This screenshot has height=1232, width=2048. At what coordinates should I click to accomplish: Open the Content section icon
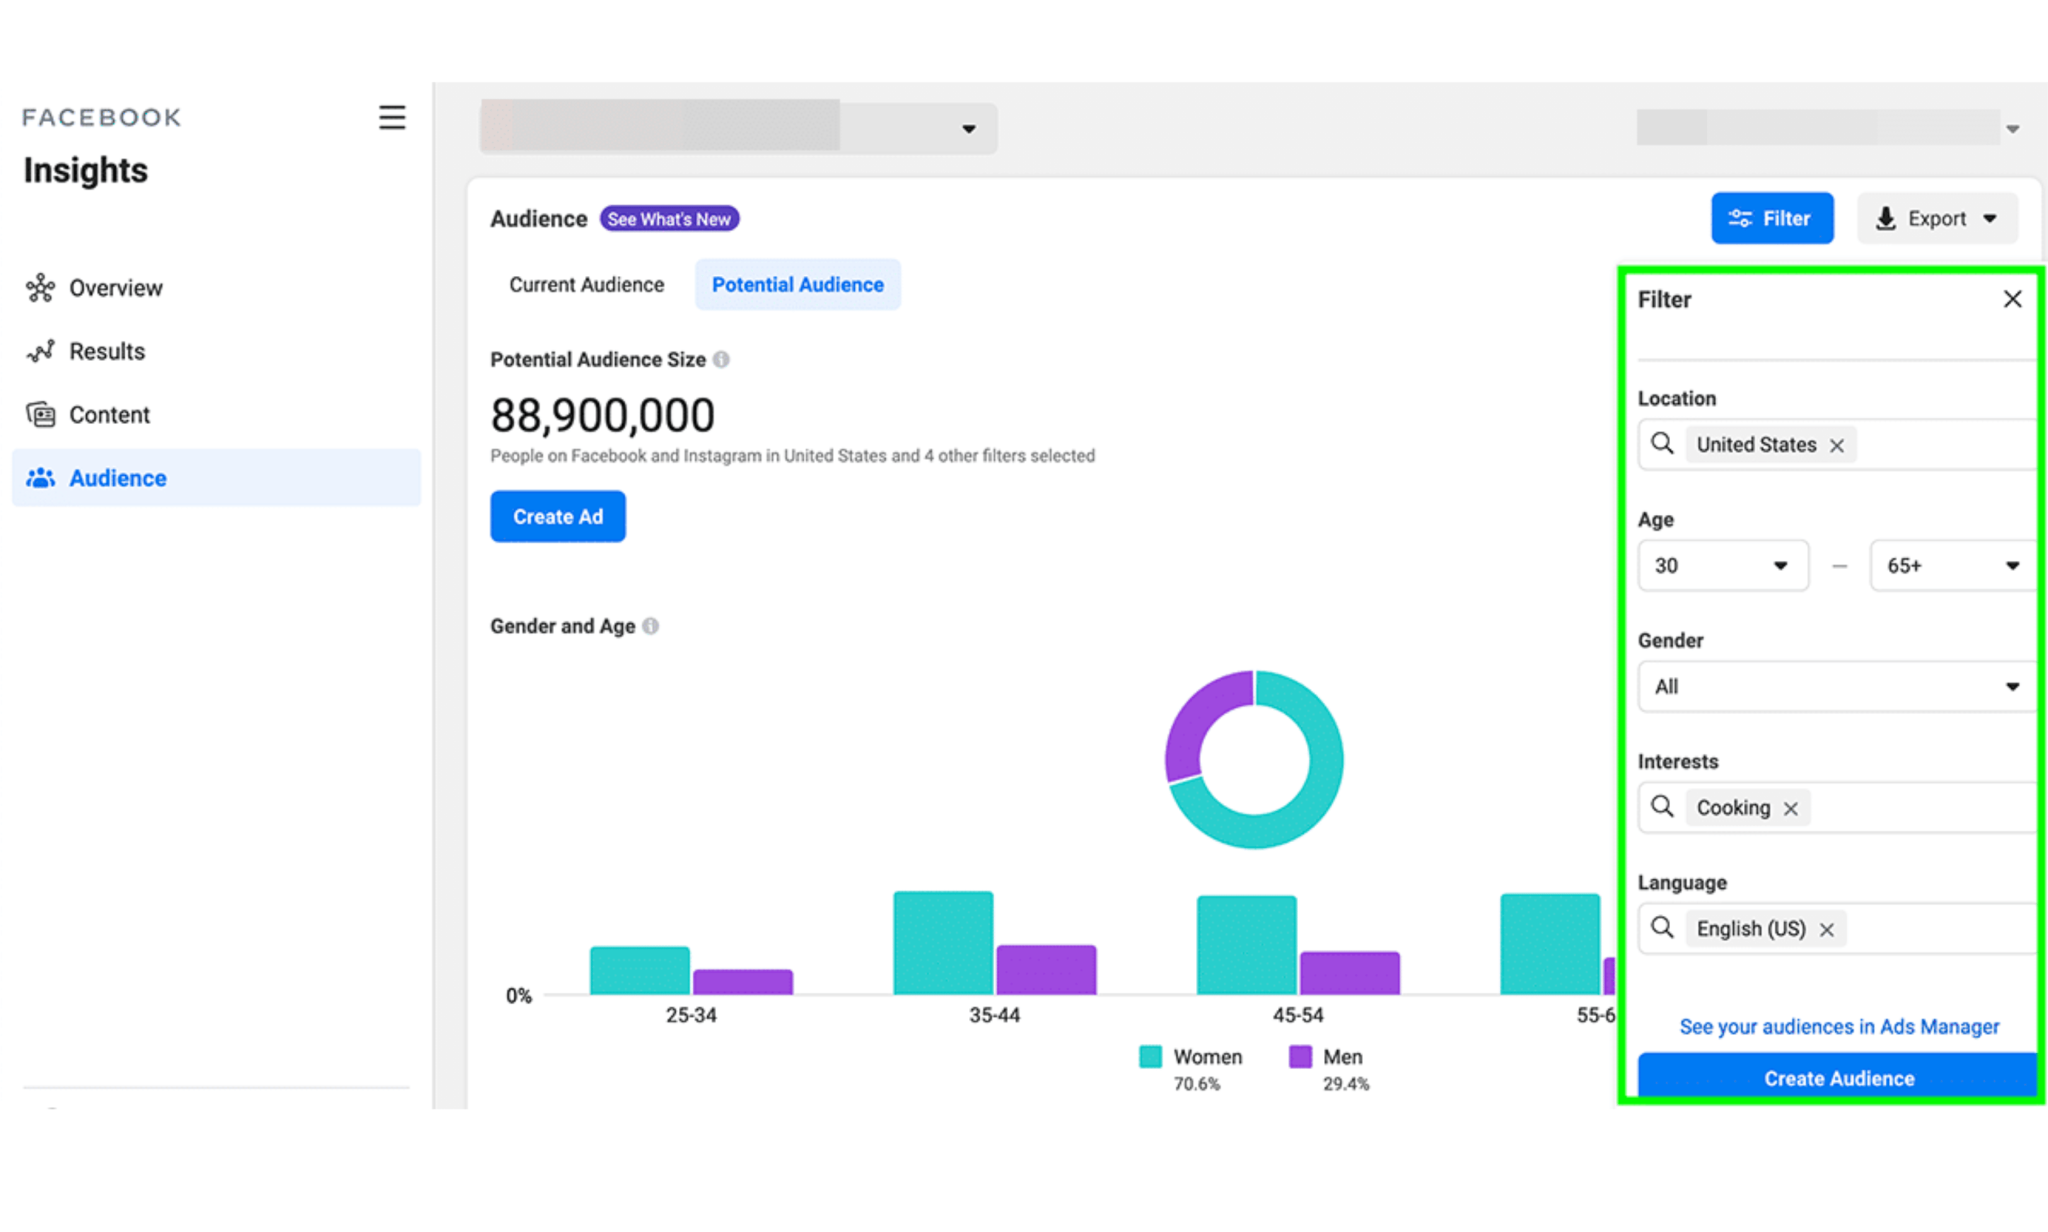tap(40, 414)
